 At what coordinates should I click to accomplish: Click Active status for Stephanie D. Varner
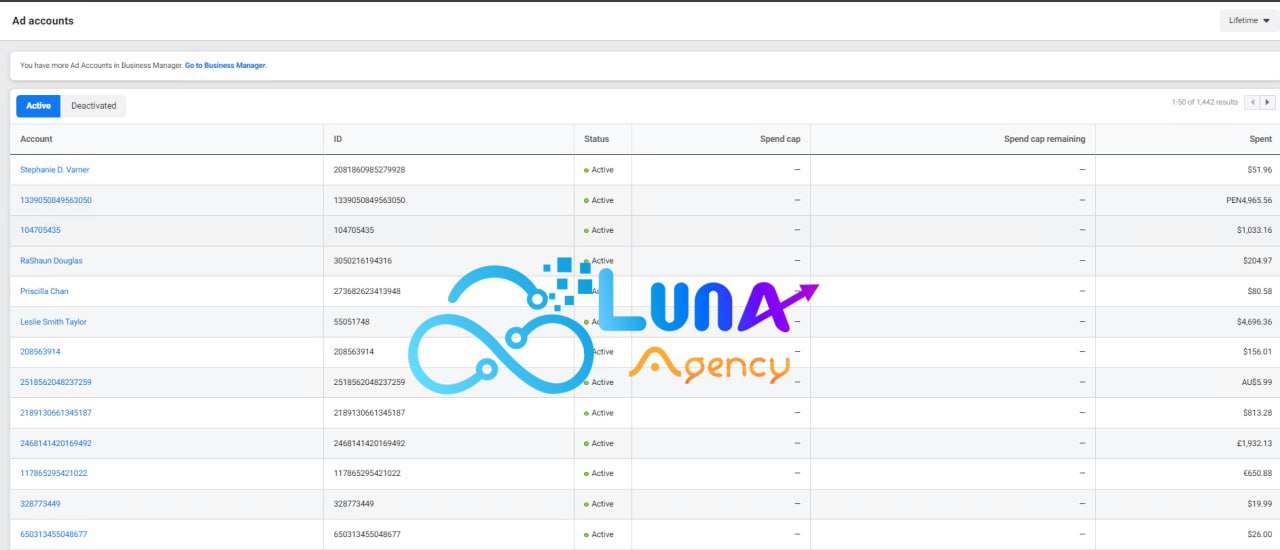[x=599, y=170]
